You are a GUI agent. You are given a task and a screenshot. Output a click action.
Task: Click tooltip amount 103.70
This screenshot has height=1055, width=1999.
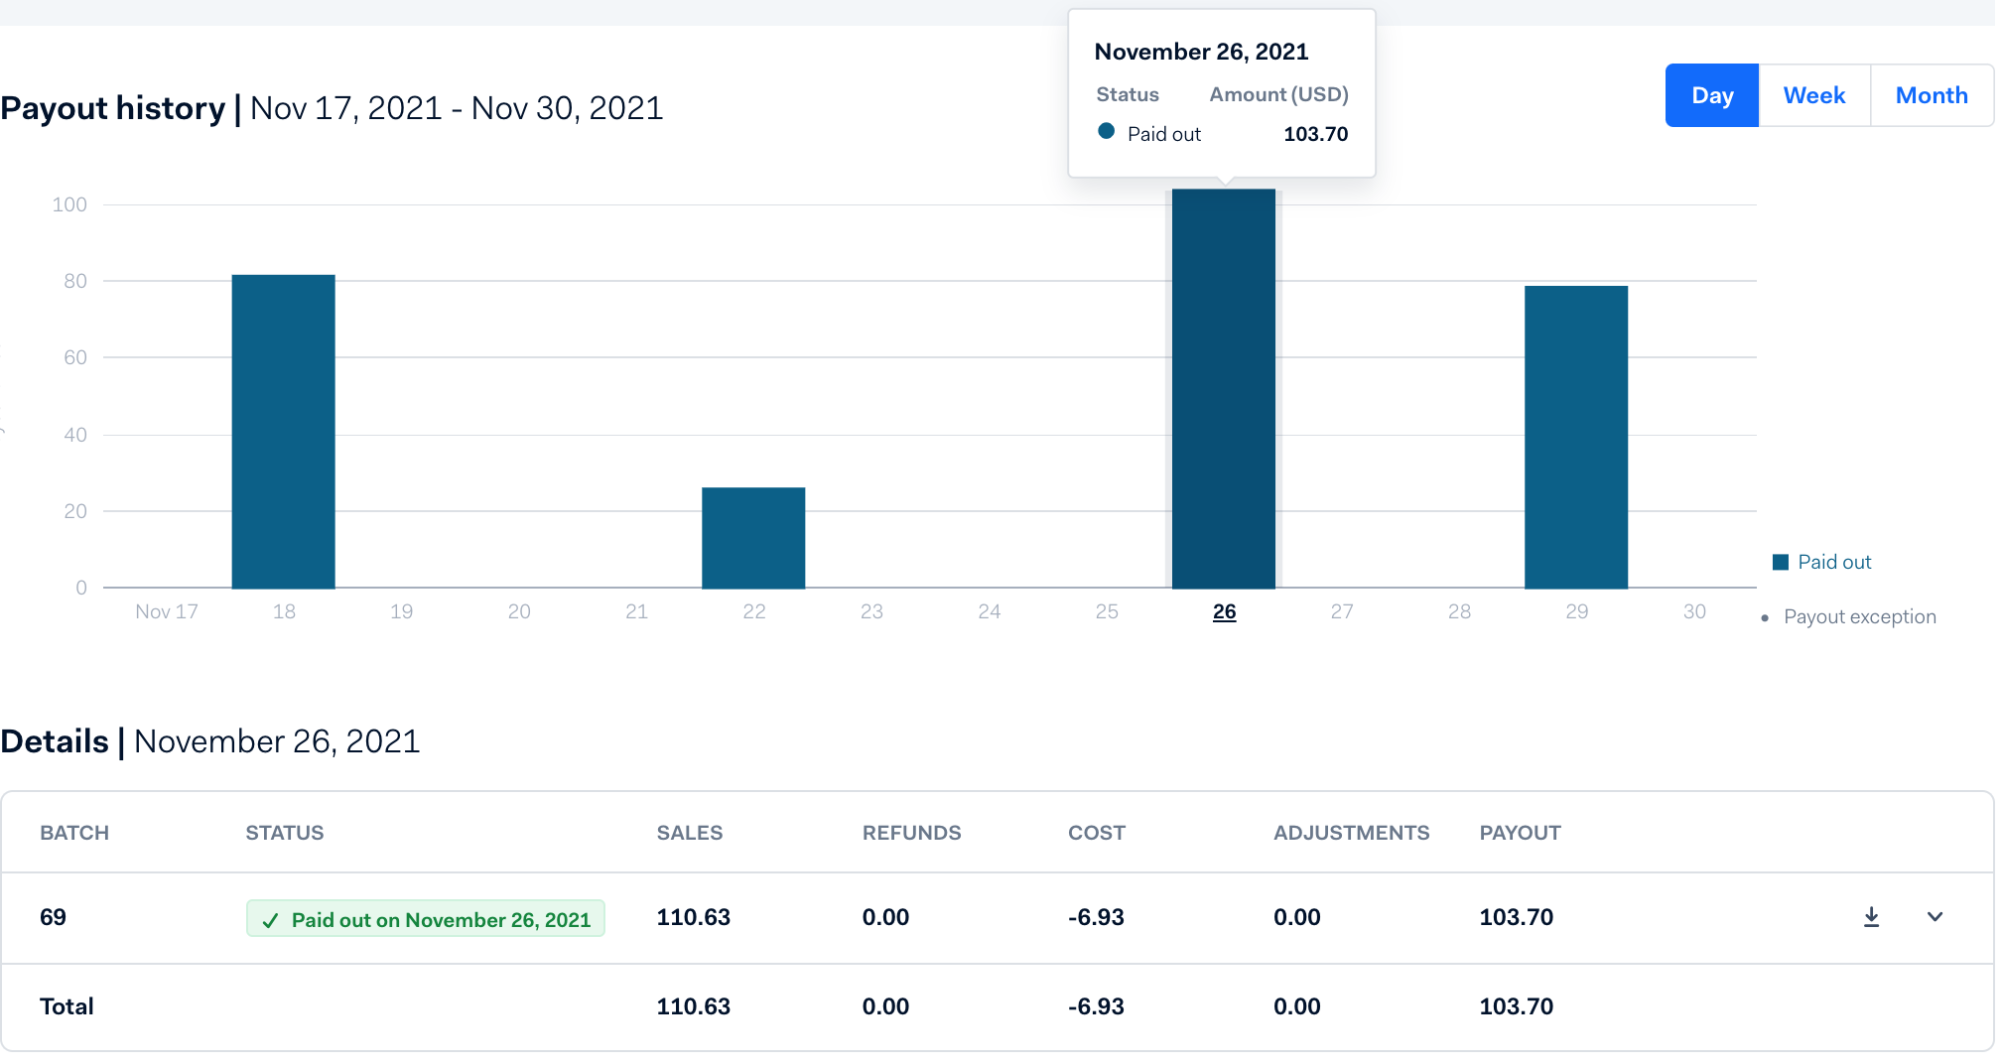click(x=1316, y=134)
